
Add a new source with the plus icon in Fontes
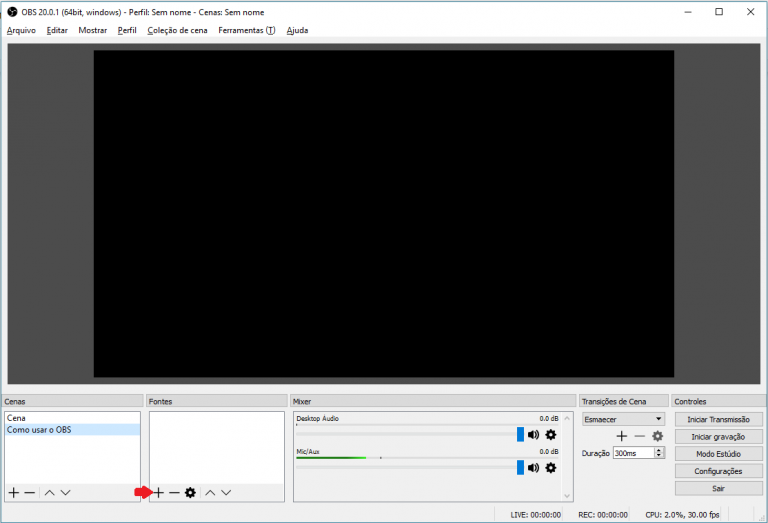pyautogui.click(x=158, y=492)
